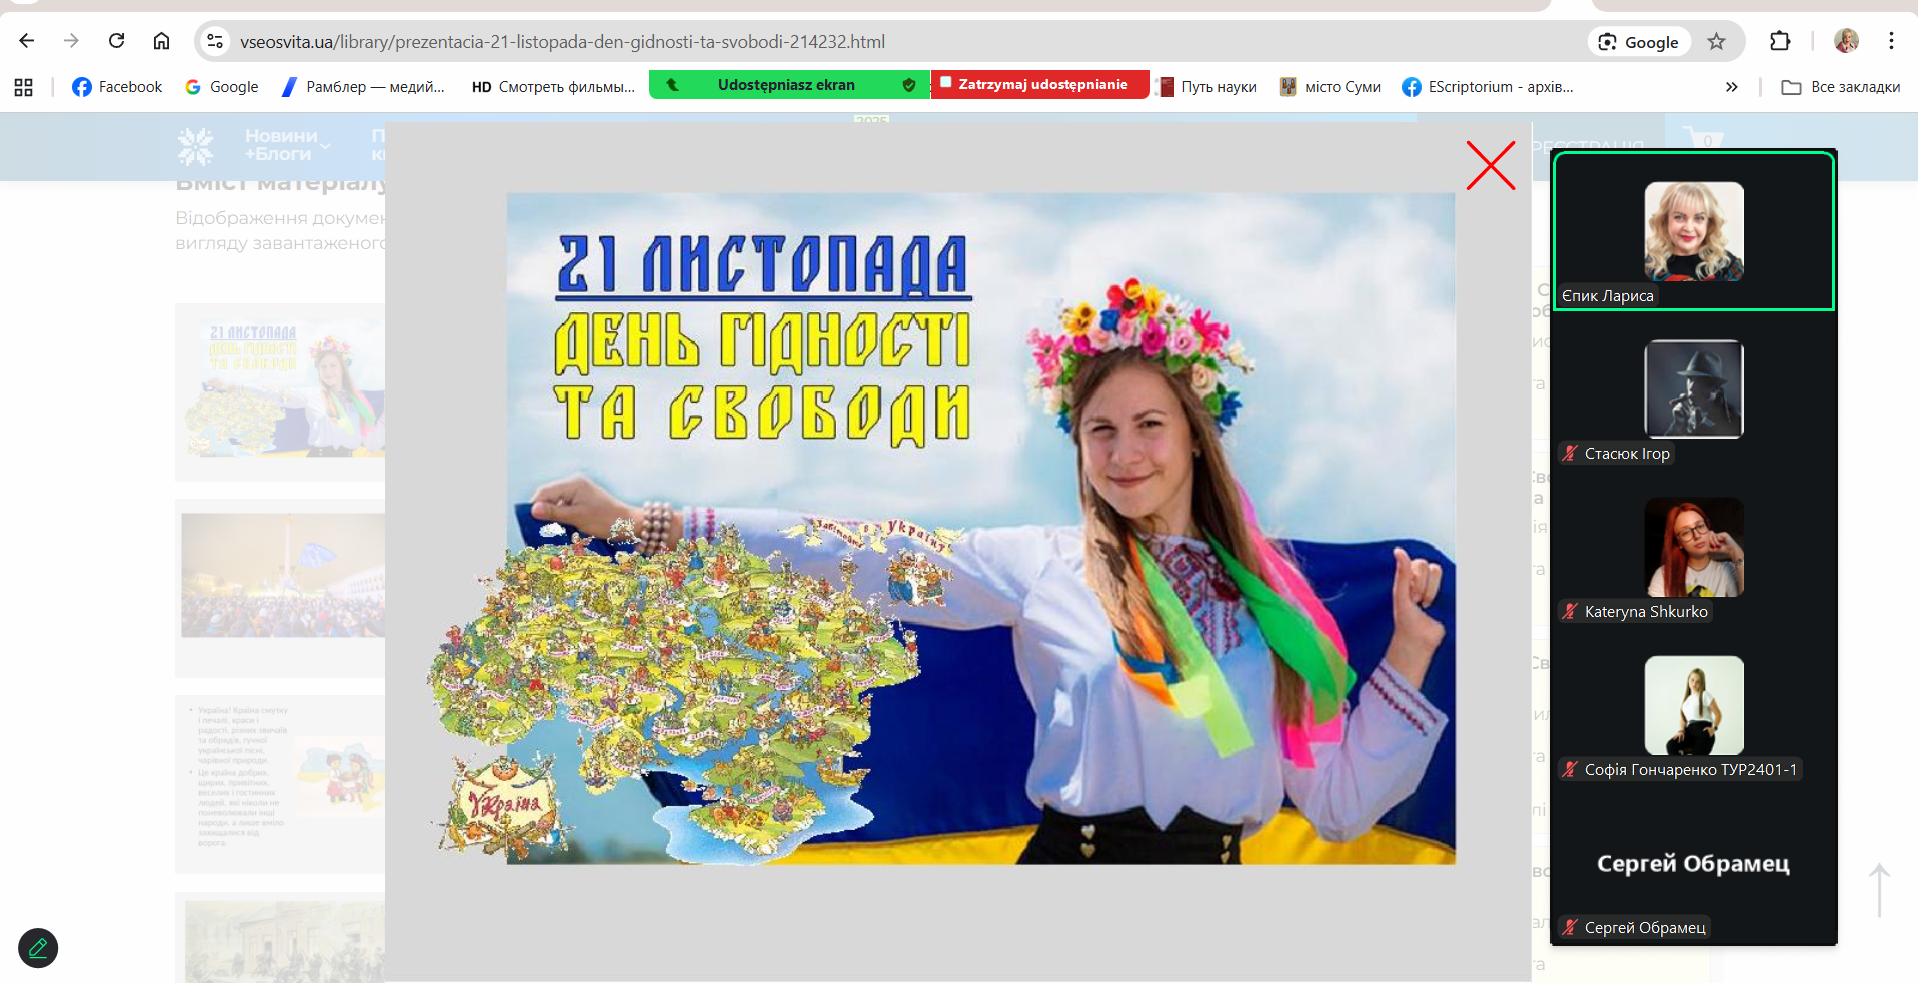The width and height of the screenshot is (1918, 983).
Task: Reload the page
Action: 117,41
